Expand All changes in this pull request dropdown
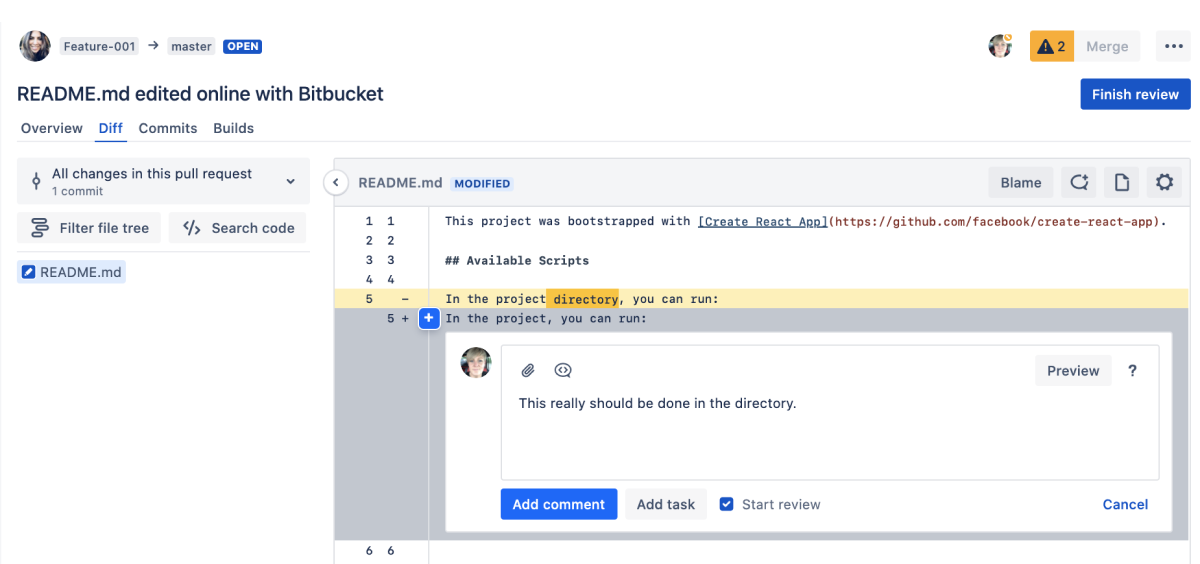Screen dimensions: 1200x564 click(x=163, y=181)
